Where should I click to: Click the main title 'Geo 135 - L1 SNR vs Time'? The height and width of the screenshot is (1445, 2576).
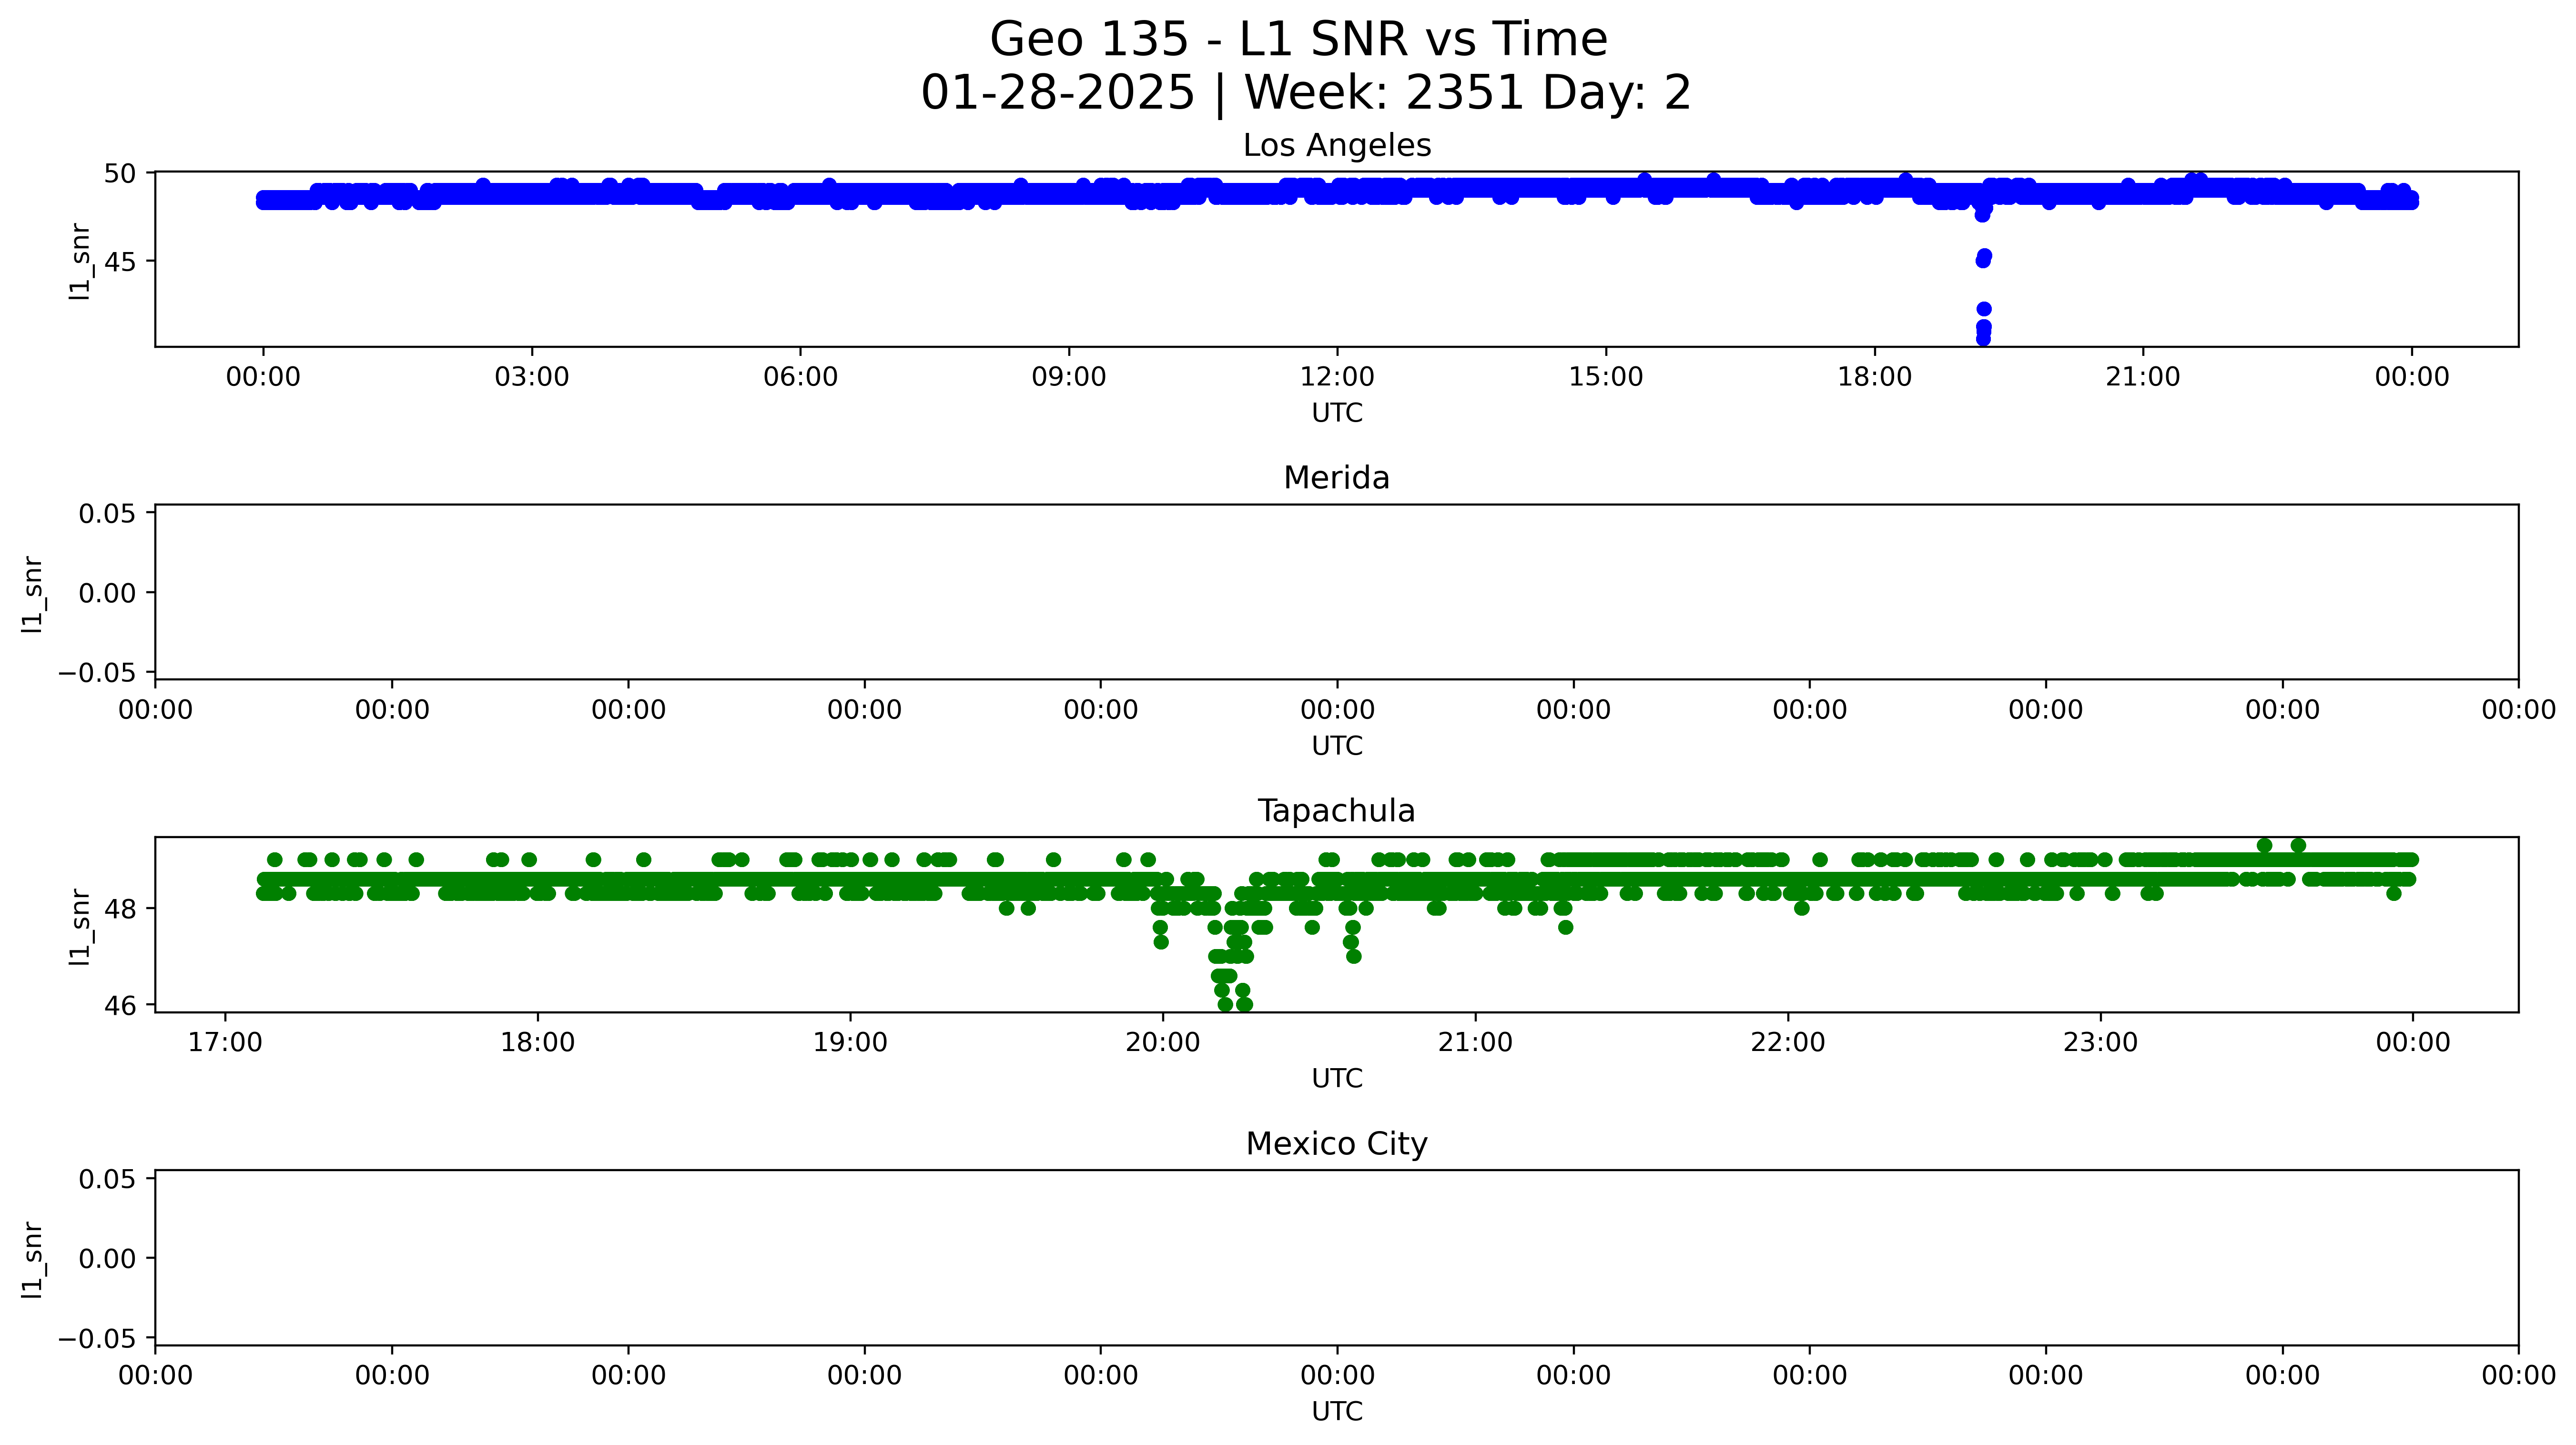[1298, 40]
